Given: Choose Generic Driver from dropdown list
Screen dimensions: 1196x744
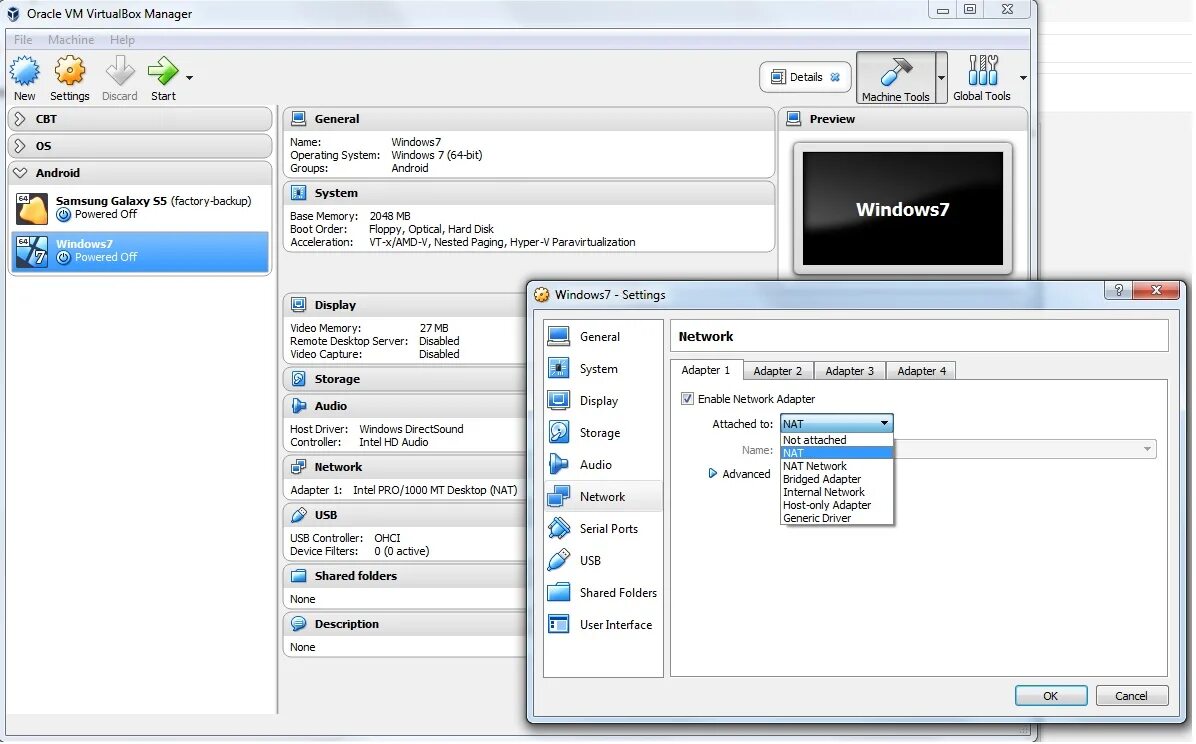Looking at the screenshot, I should pos(837,518).
